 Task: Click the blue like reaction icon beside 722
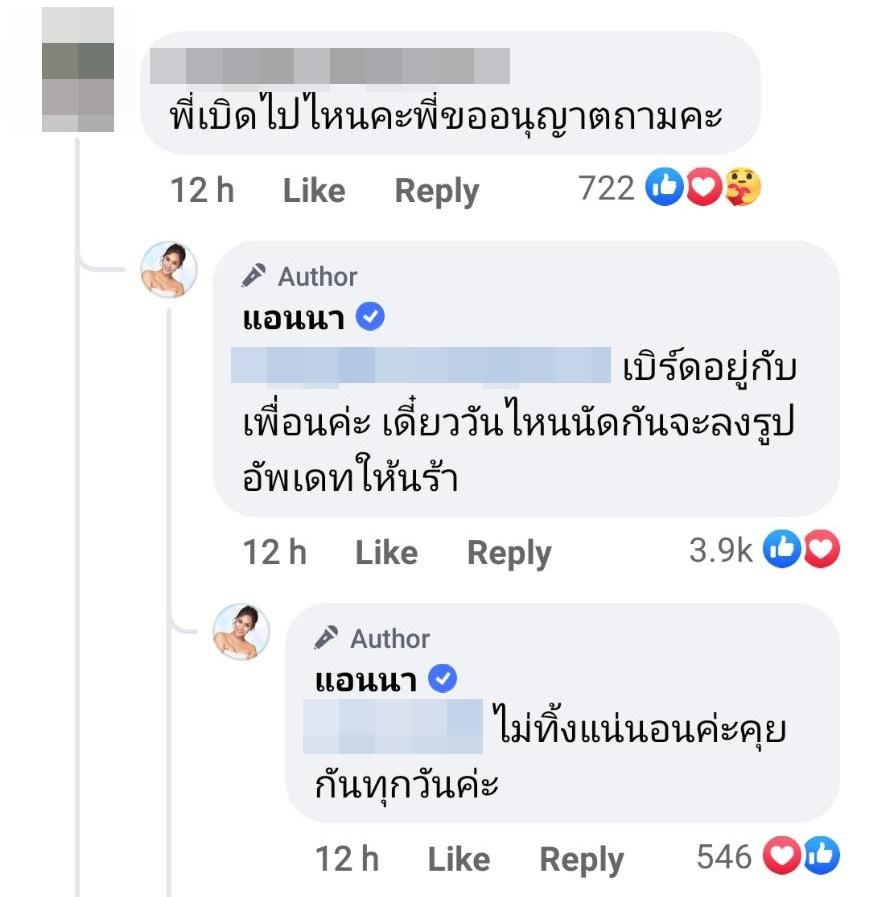[x=664, y=187]
